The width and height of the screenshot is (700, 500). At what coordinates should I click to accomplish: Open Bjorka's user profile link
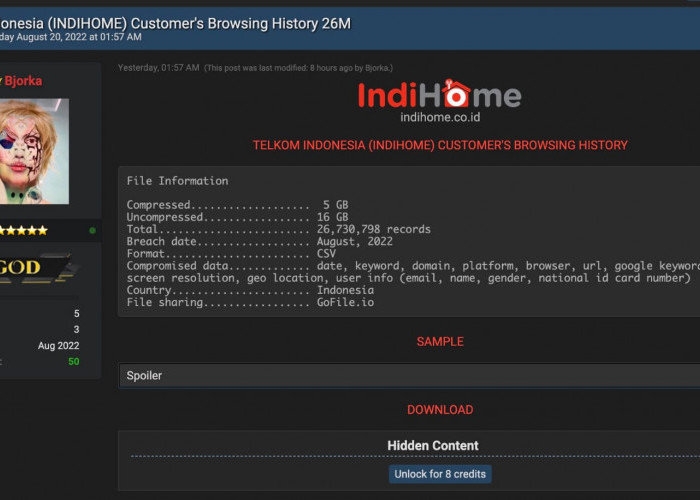click(23, 81)
